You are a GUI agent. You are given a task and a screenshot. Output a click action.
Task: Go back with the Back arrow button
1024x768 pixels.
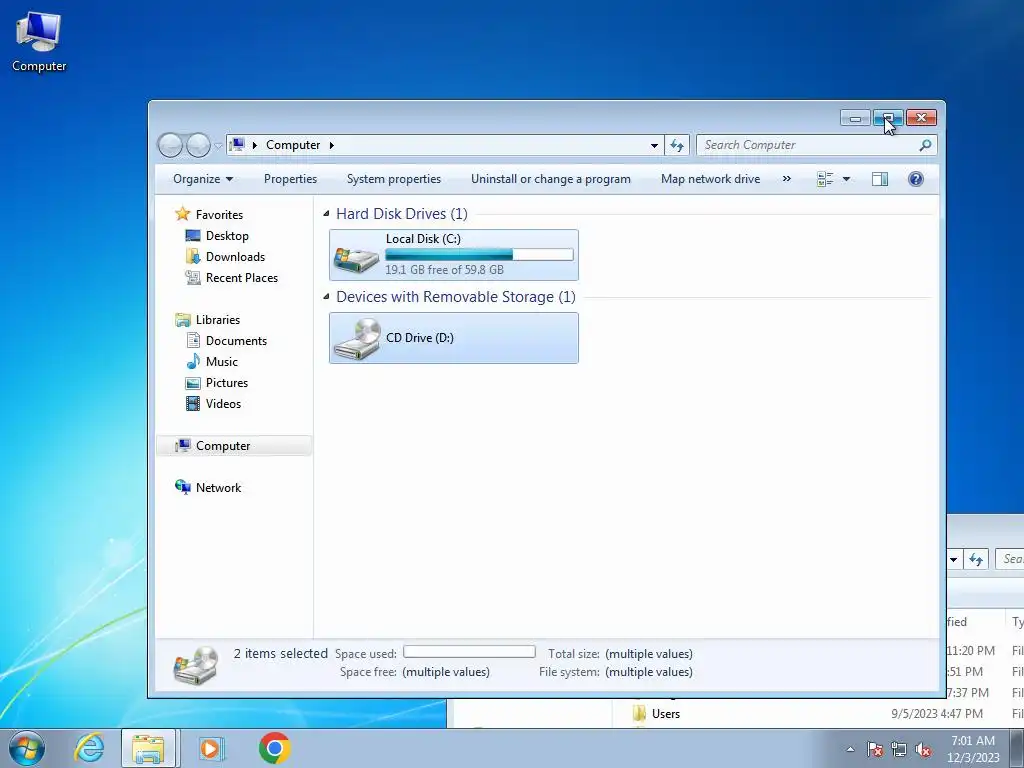(x=170, y=145)
